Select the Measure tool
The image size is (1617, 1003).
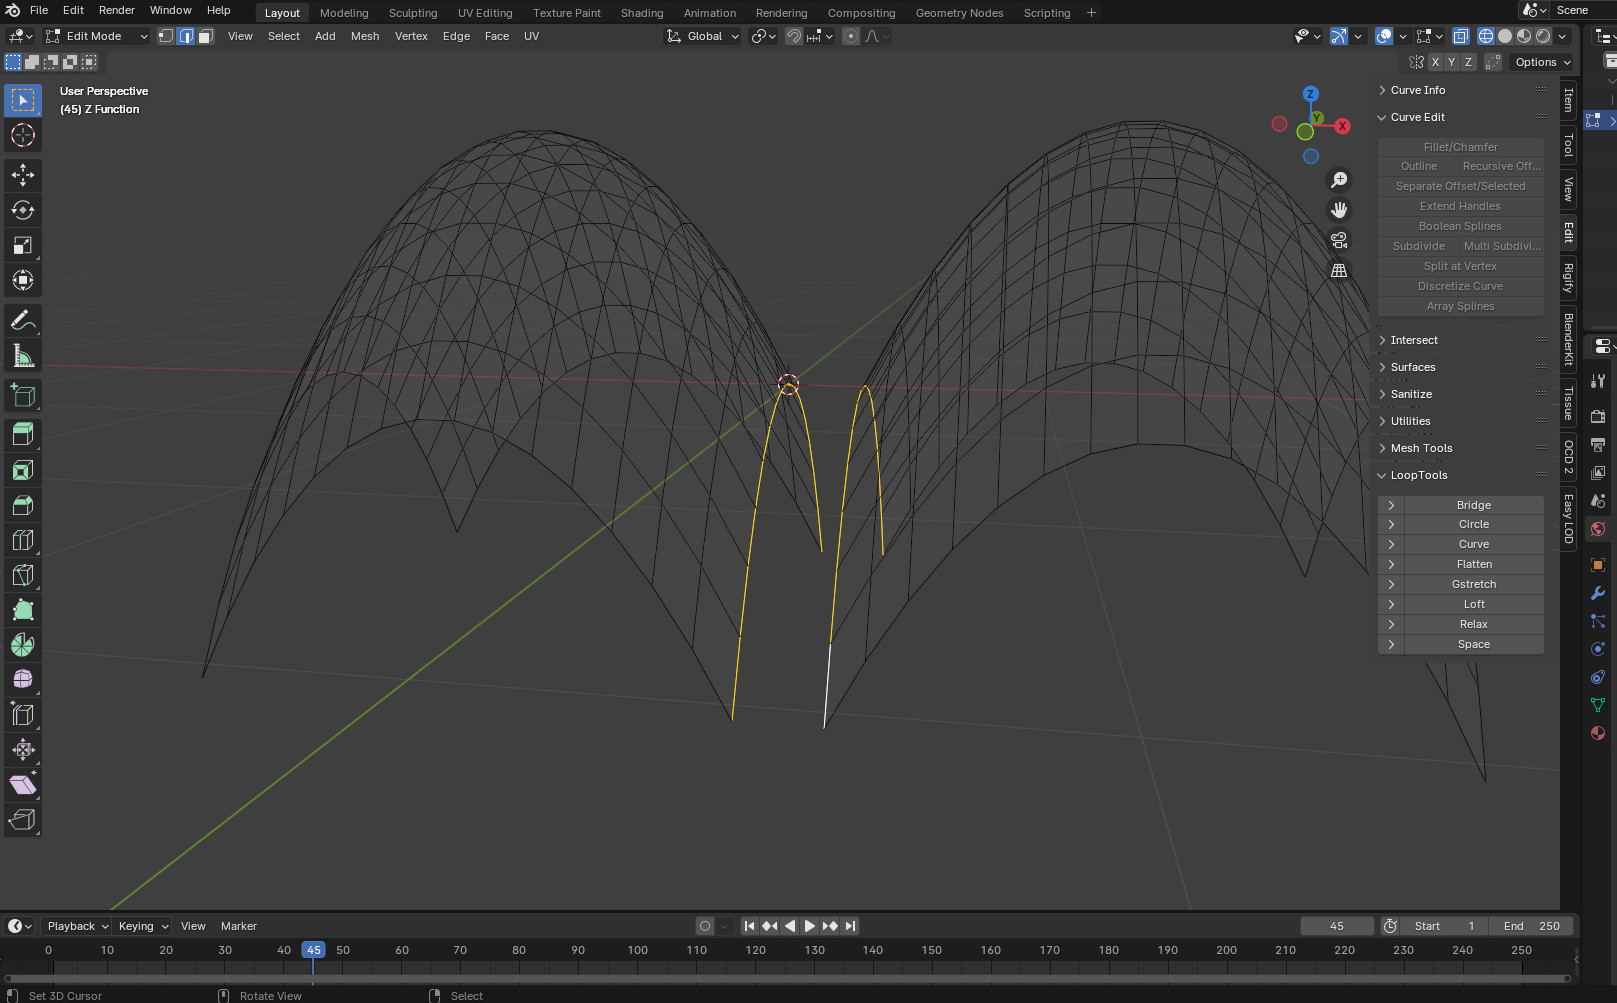coord(23,356)
